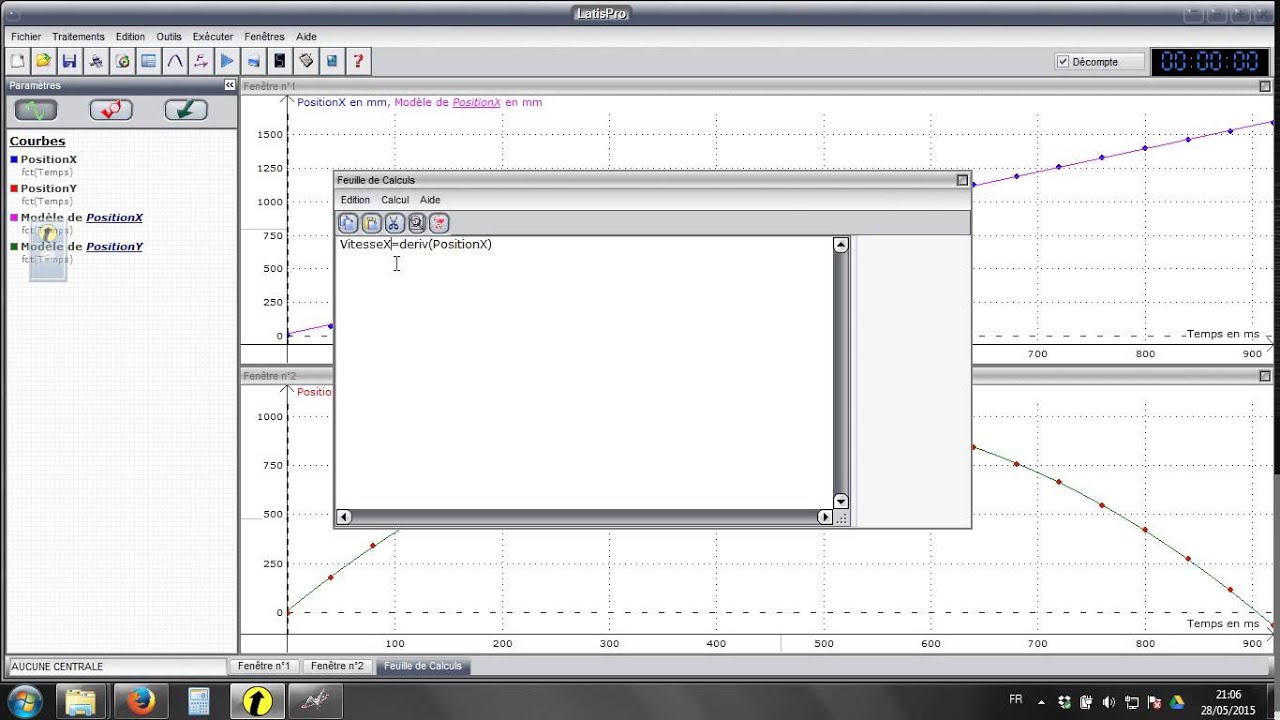Open the main Aide menu
This screenshot has width=1280, height=720.
point(306,37)
